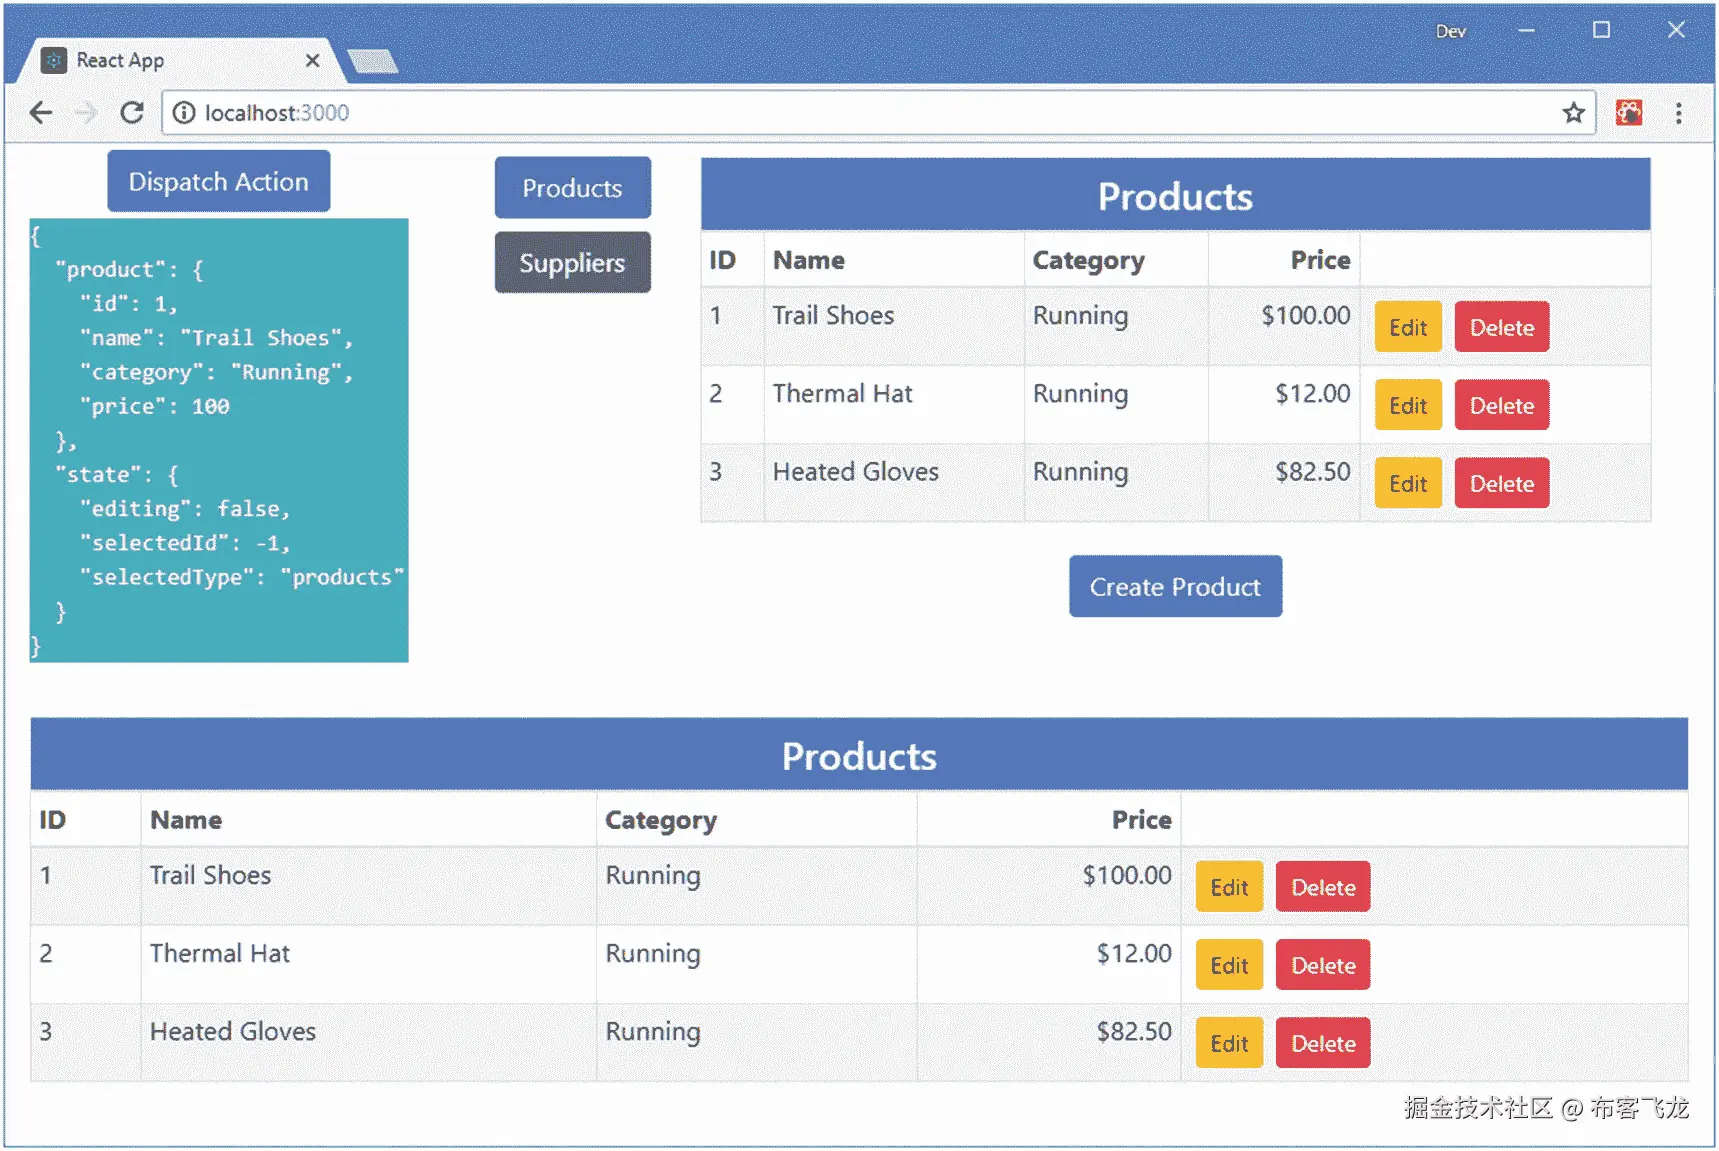Click the Price column header in lower table
Viewport: 1719px width, 1151px height.
[1142, 821]
